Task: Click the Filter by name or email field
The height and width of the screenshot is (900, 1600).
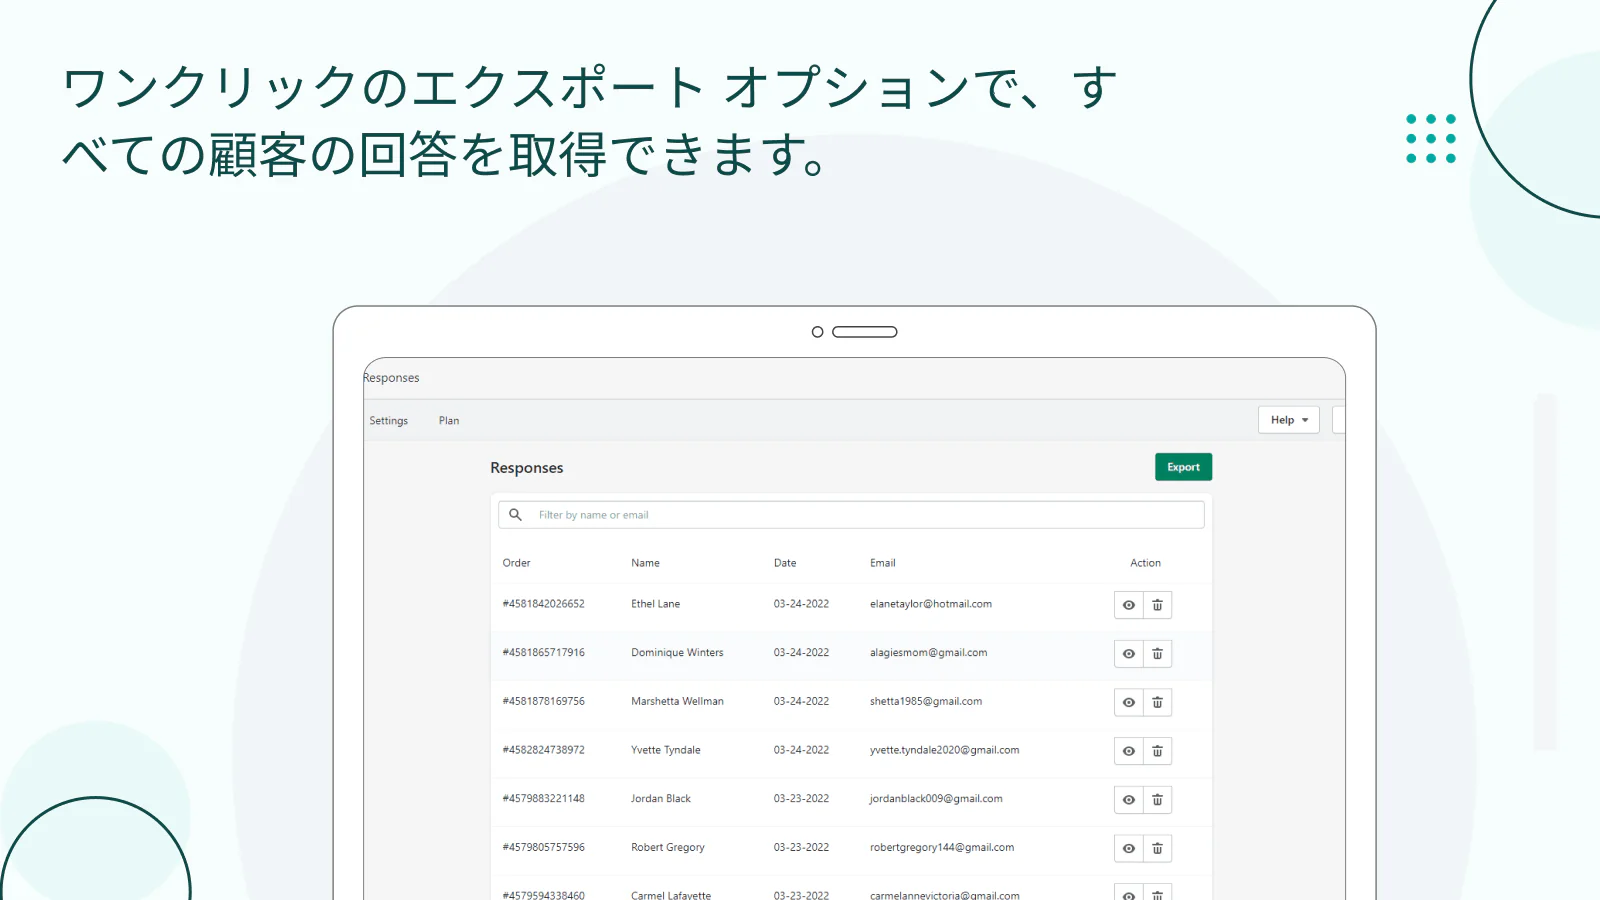Action: (851, 515)
